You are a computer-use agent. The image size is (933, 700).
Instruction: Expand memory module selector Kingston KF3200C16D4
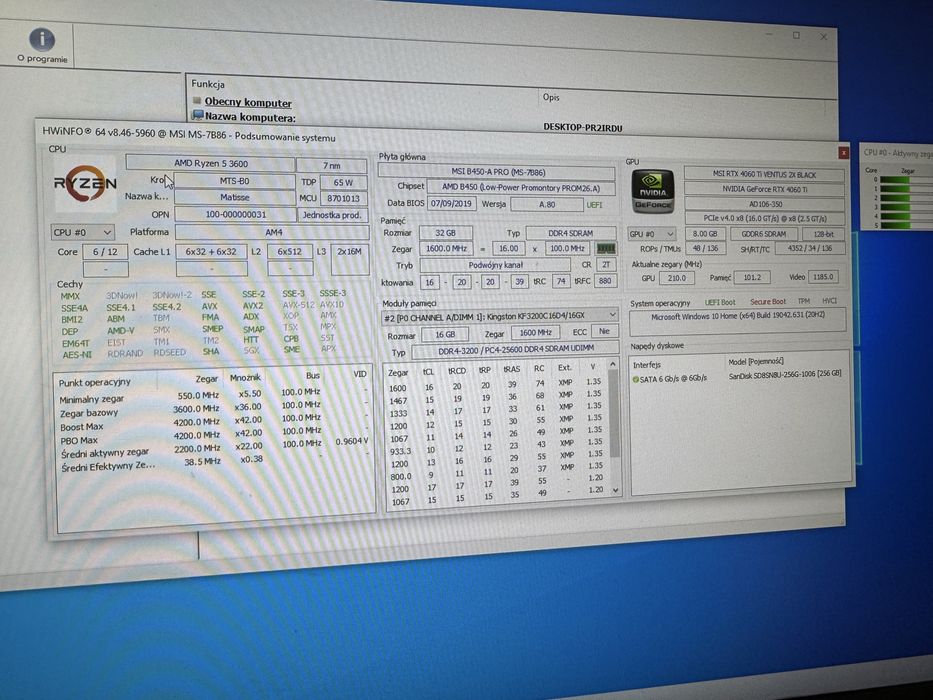(499, 316)
